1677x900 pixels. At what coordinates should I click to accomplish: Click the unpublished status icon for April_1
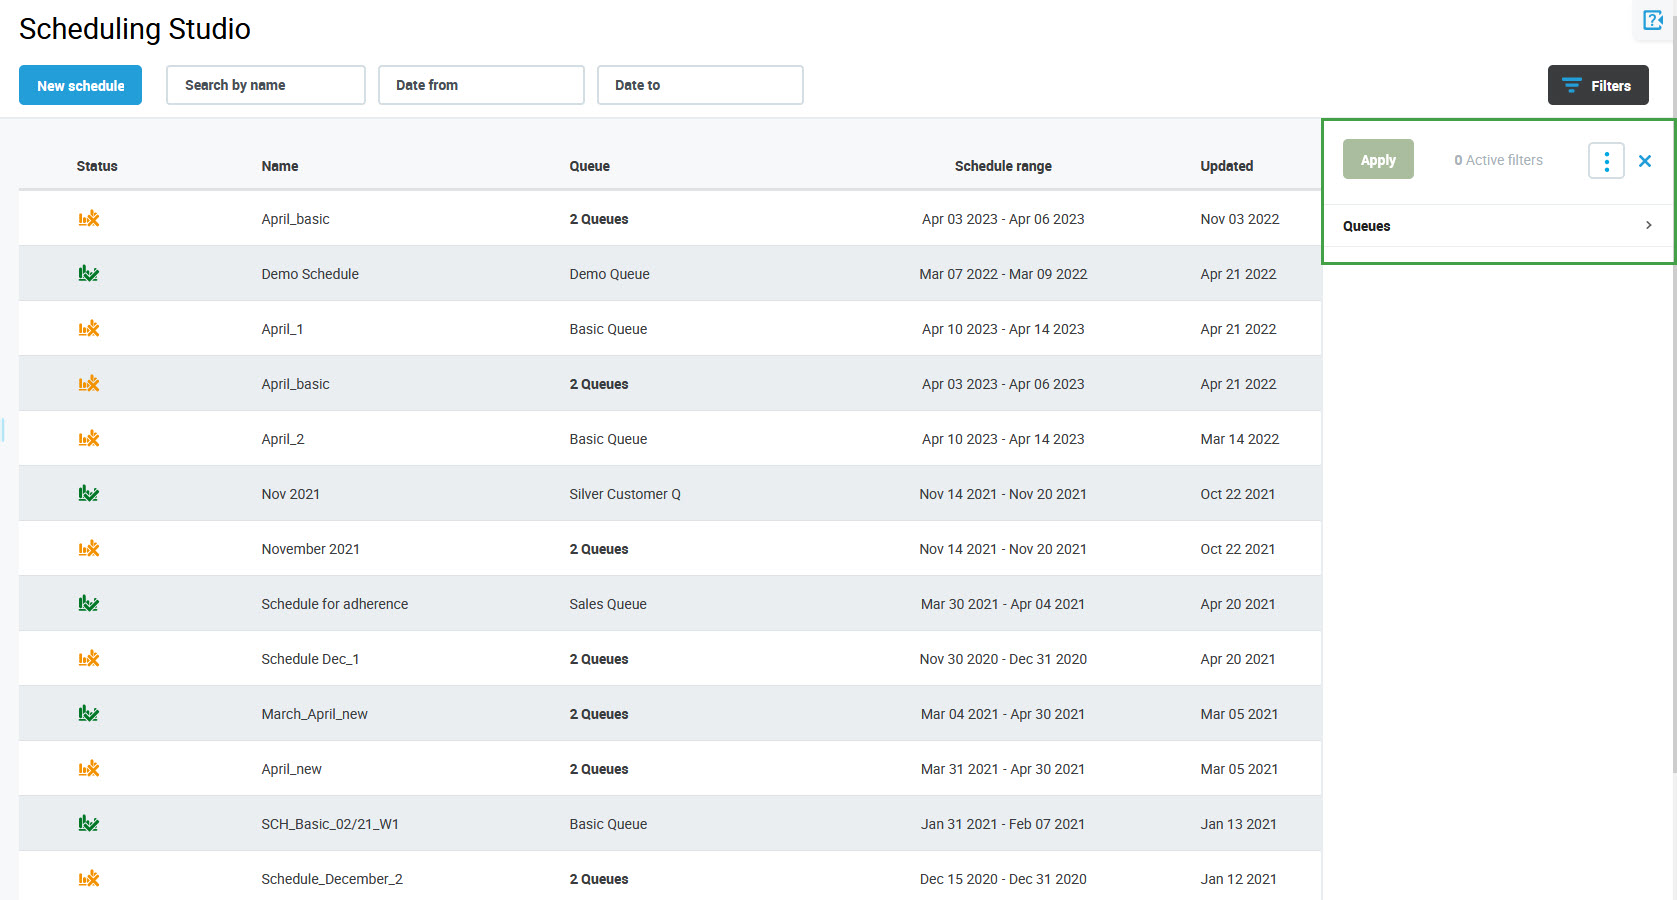click(x=89, y=329)
